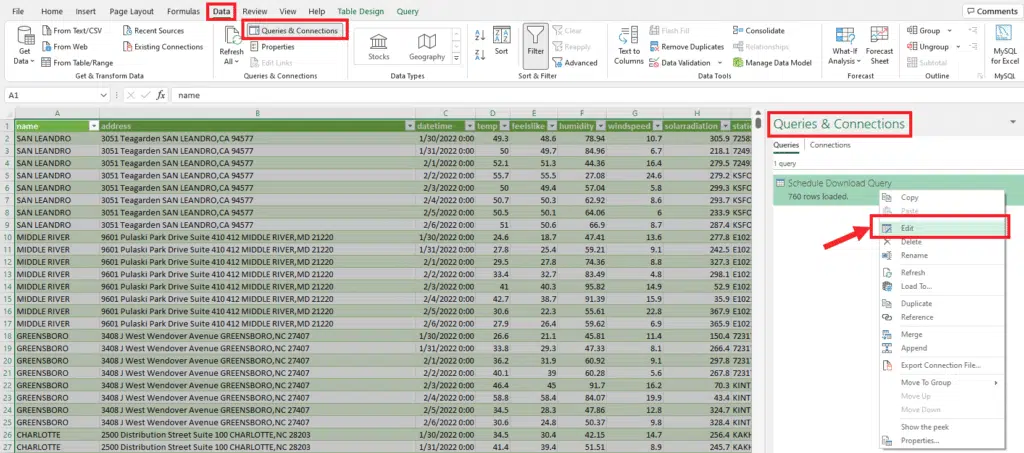Open the address column filter dropdown
The image size is (1024, 453).
click(408, 126)
